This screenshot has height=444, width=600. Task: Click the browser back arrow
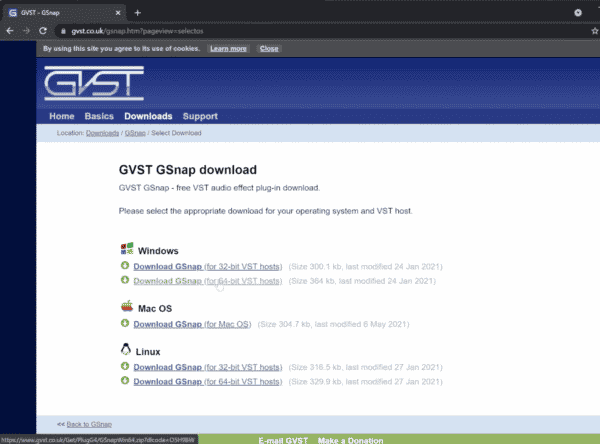point(10,31)
